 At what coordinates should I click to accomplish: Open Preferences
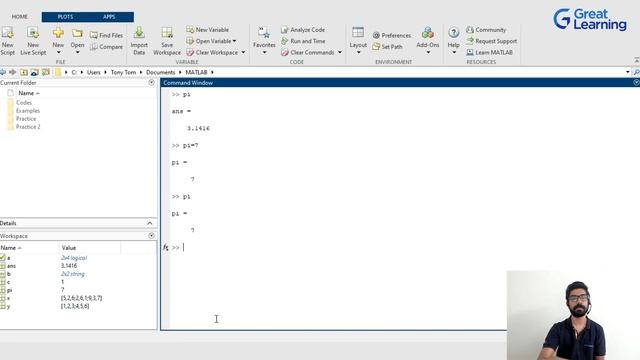pos(391,36)
